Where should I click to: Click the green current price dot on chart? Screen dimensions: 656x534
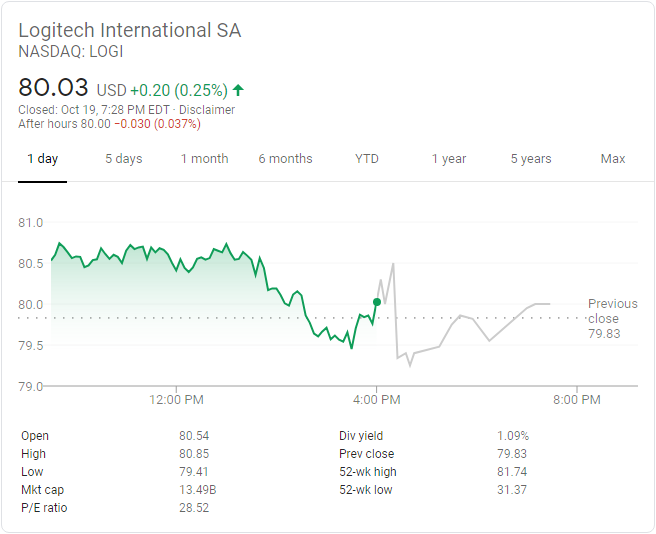tap(377, 302)
